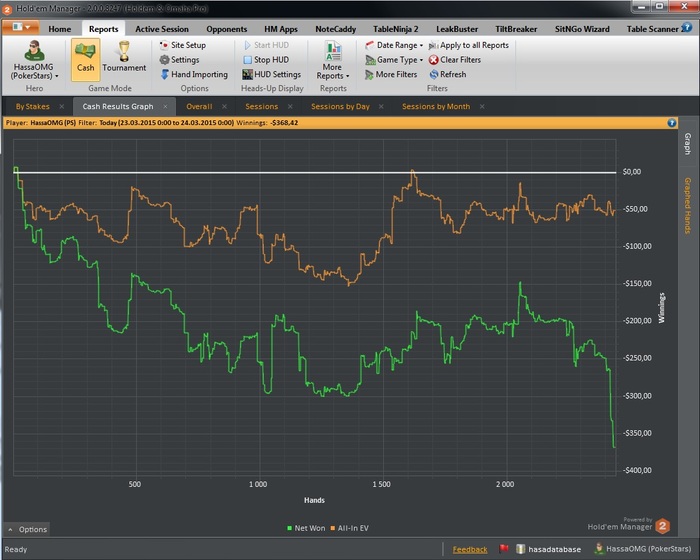Click the ribbon help icon at top right
Screen dimensions: 700x560
coord(687,28)
